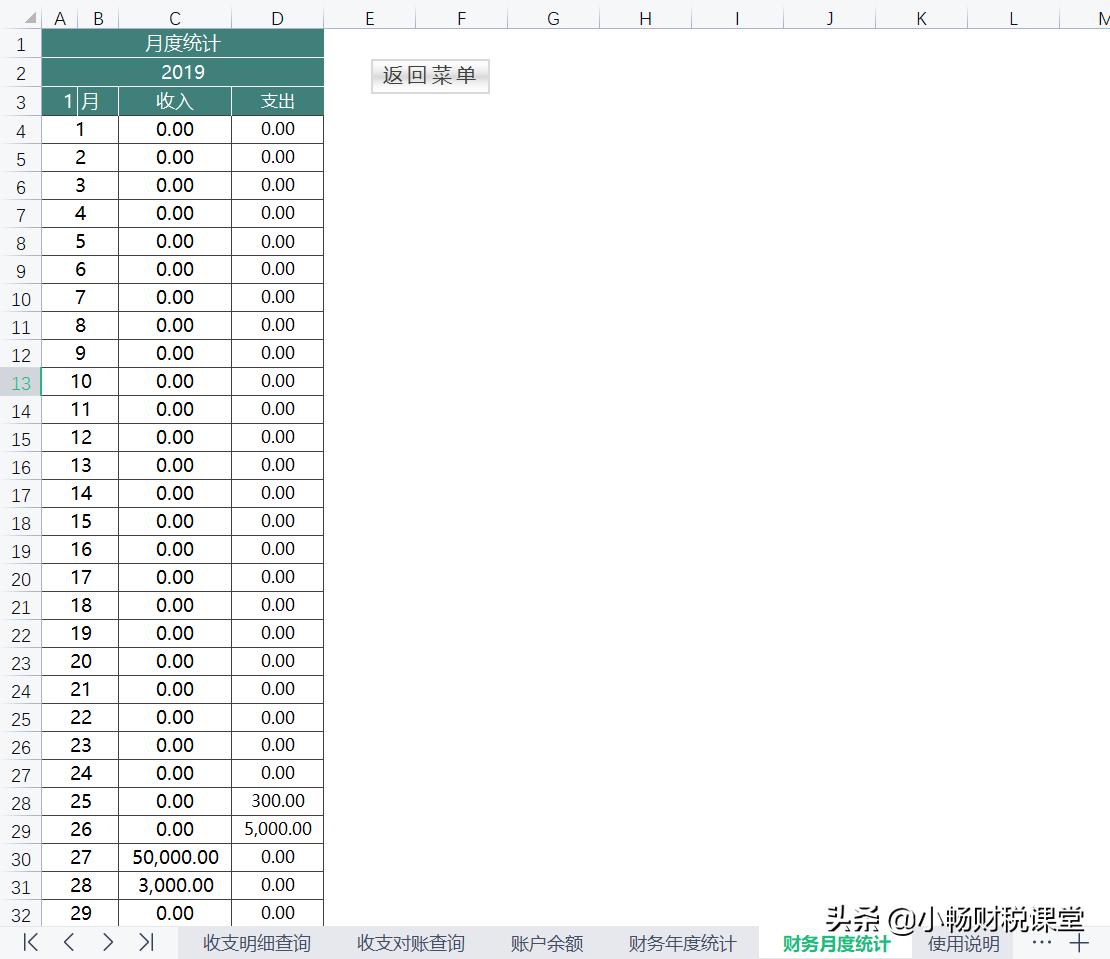Click the cell showing 5,000.00 expense

coord(277,829)
